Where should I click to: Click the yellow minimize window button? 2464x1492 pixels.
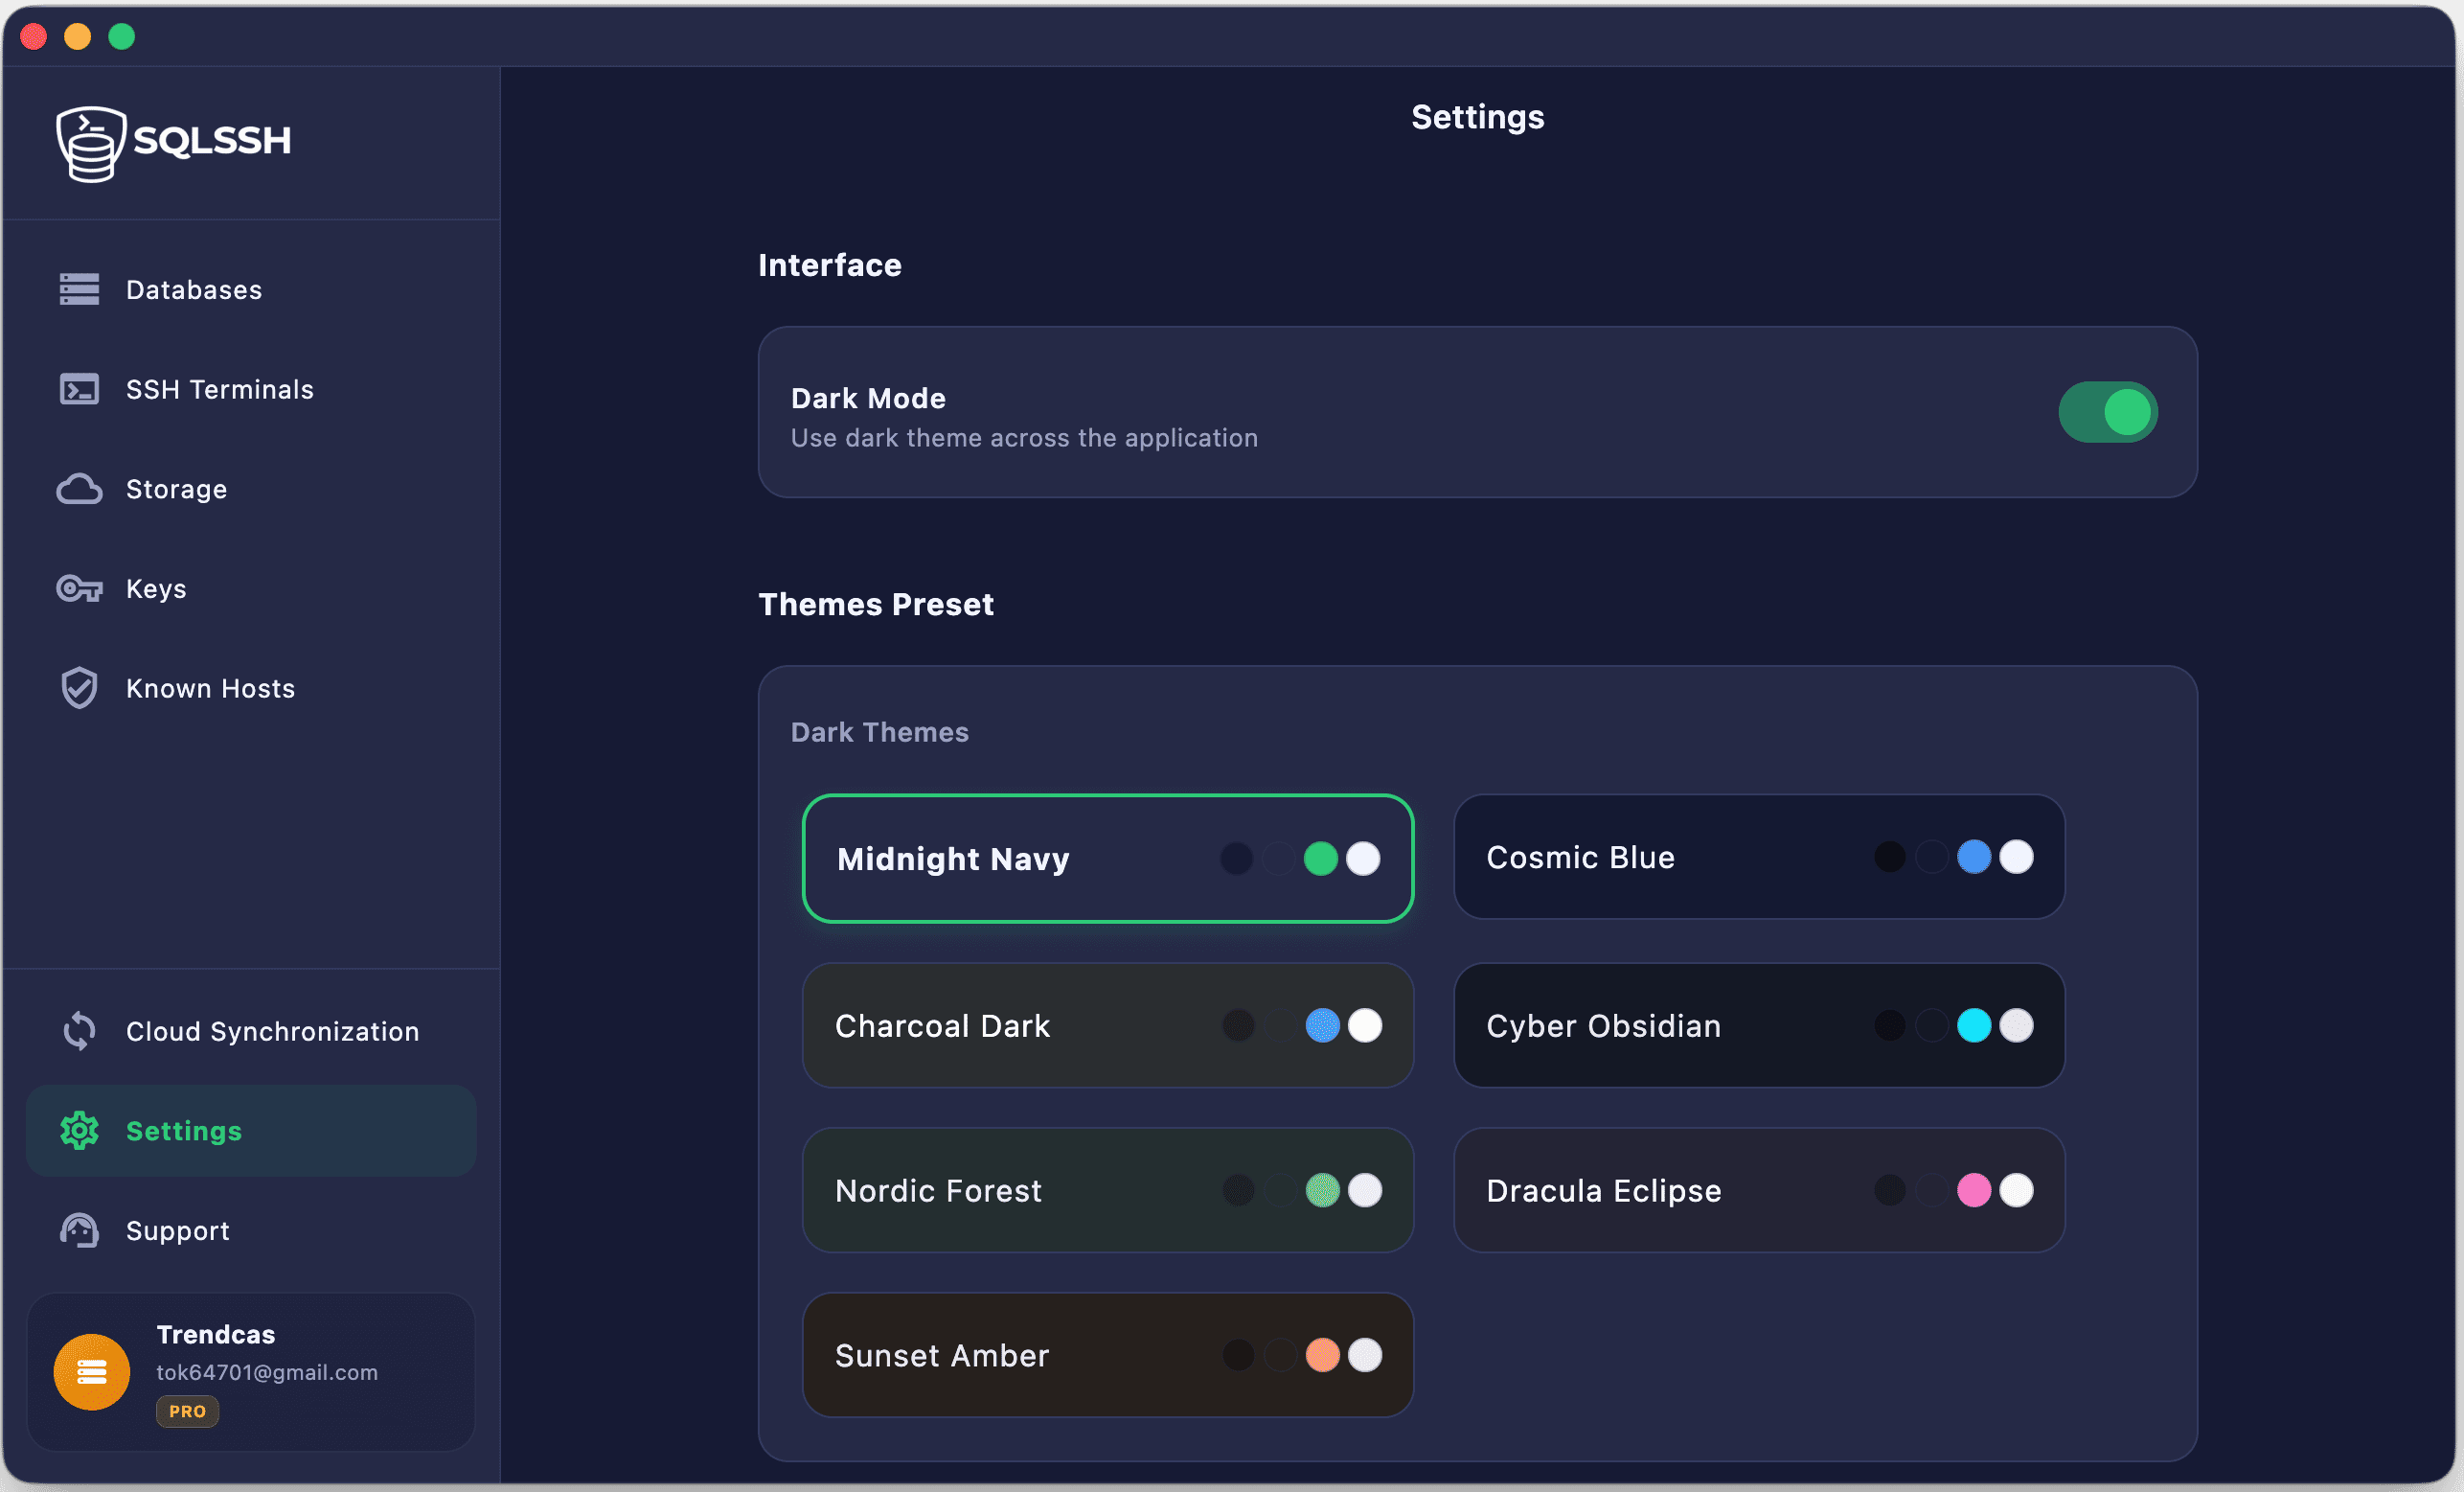(x=77, y=37)
